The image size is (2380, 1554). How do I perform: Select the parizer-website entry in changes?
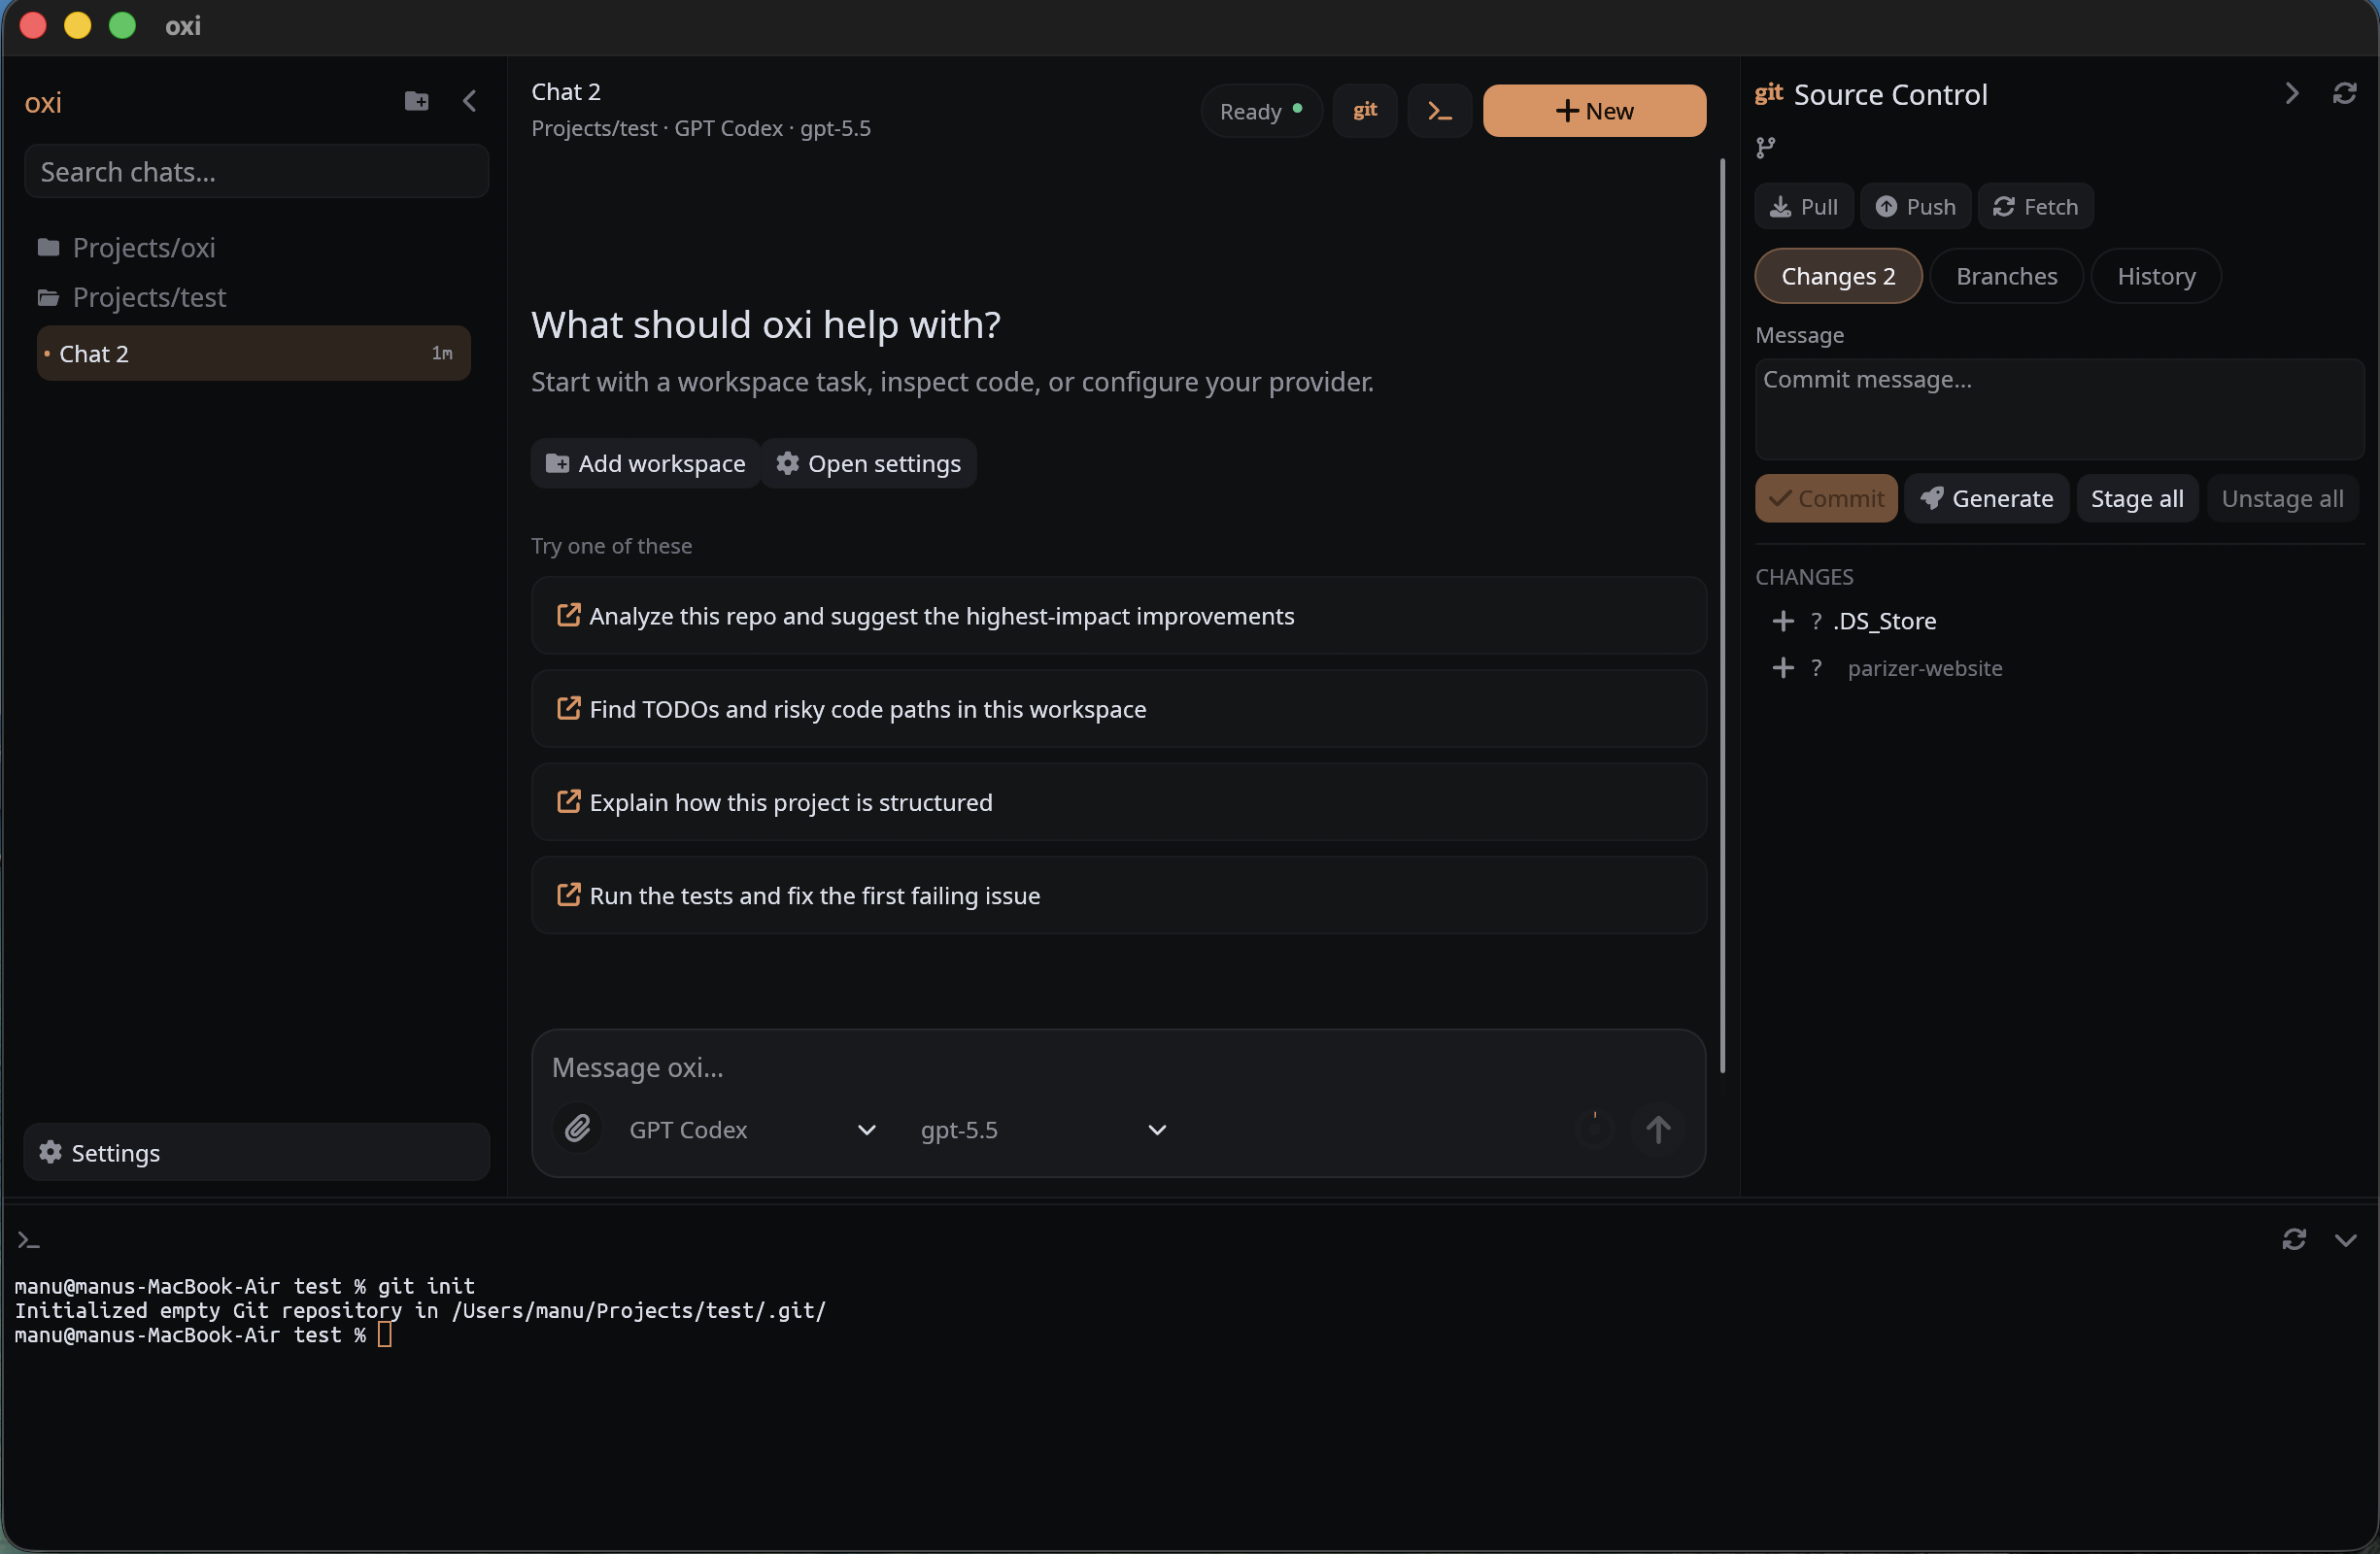pyautogui.click(x=1924, y=668)
